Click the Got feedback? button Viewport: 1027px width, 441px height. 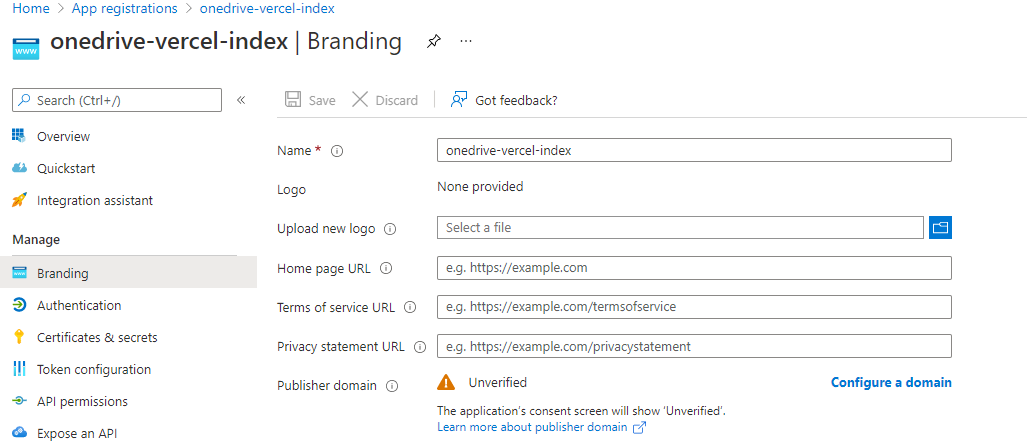coord(504,100)
